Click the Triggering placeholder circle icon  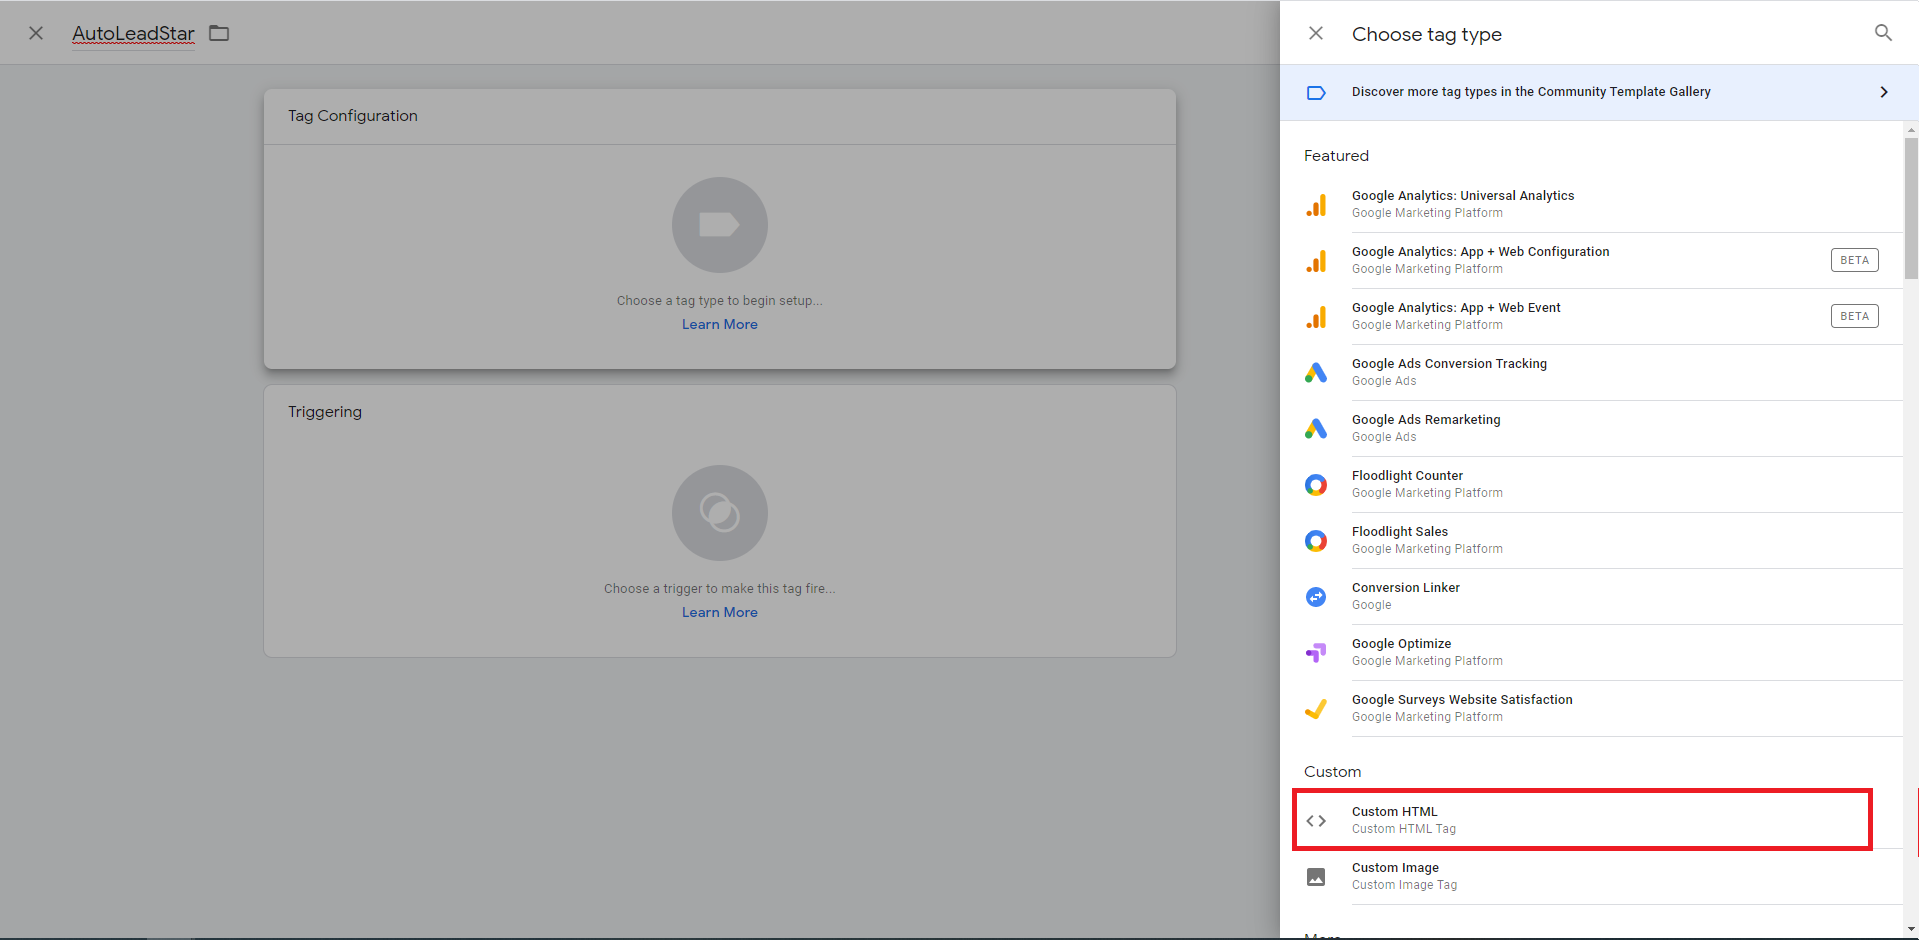(x=719, y=512)
